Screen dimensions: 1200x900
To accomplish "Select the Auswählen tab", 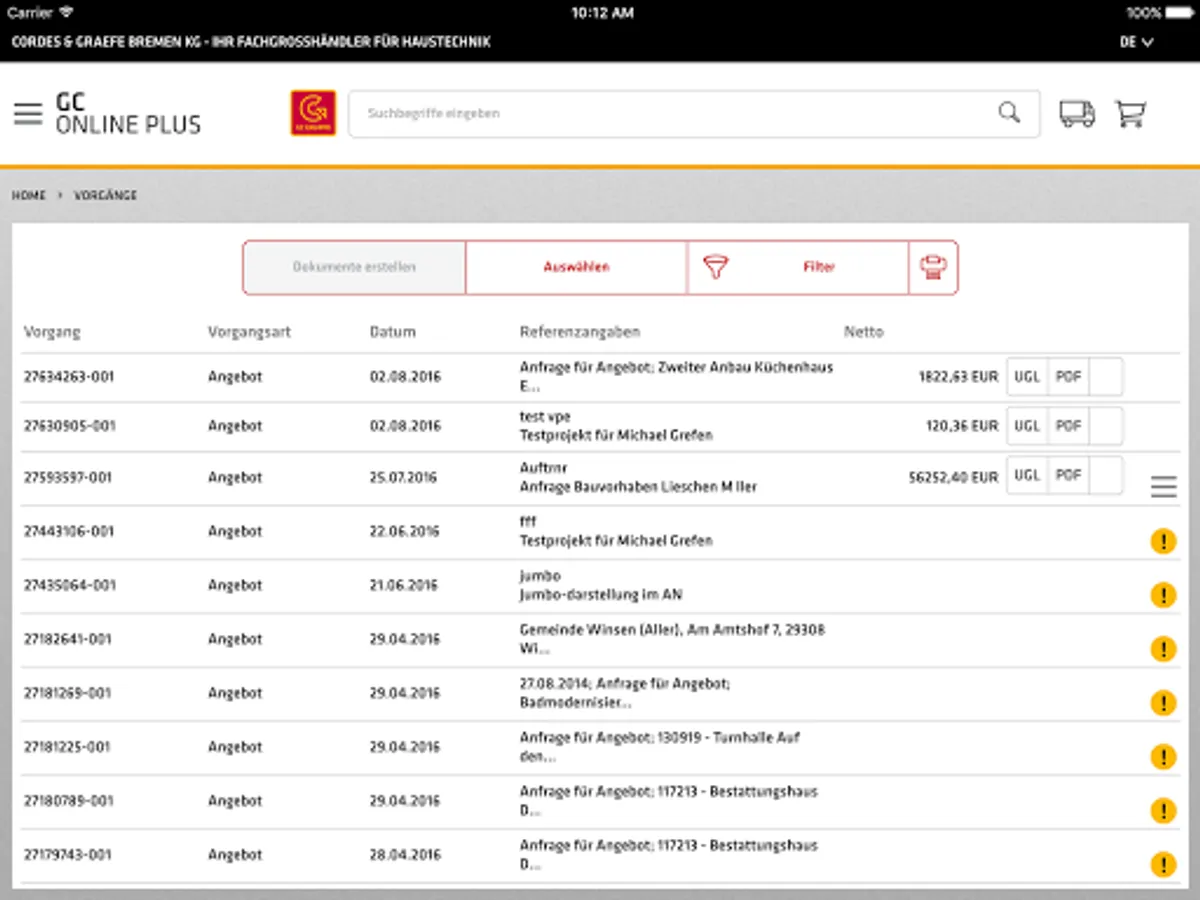I will pos(576,267).
